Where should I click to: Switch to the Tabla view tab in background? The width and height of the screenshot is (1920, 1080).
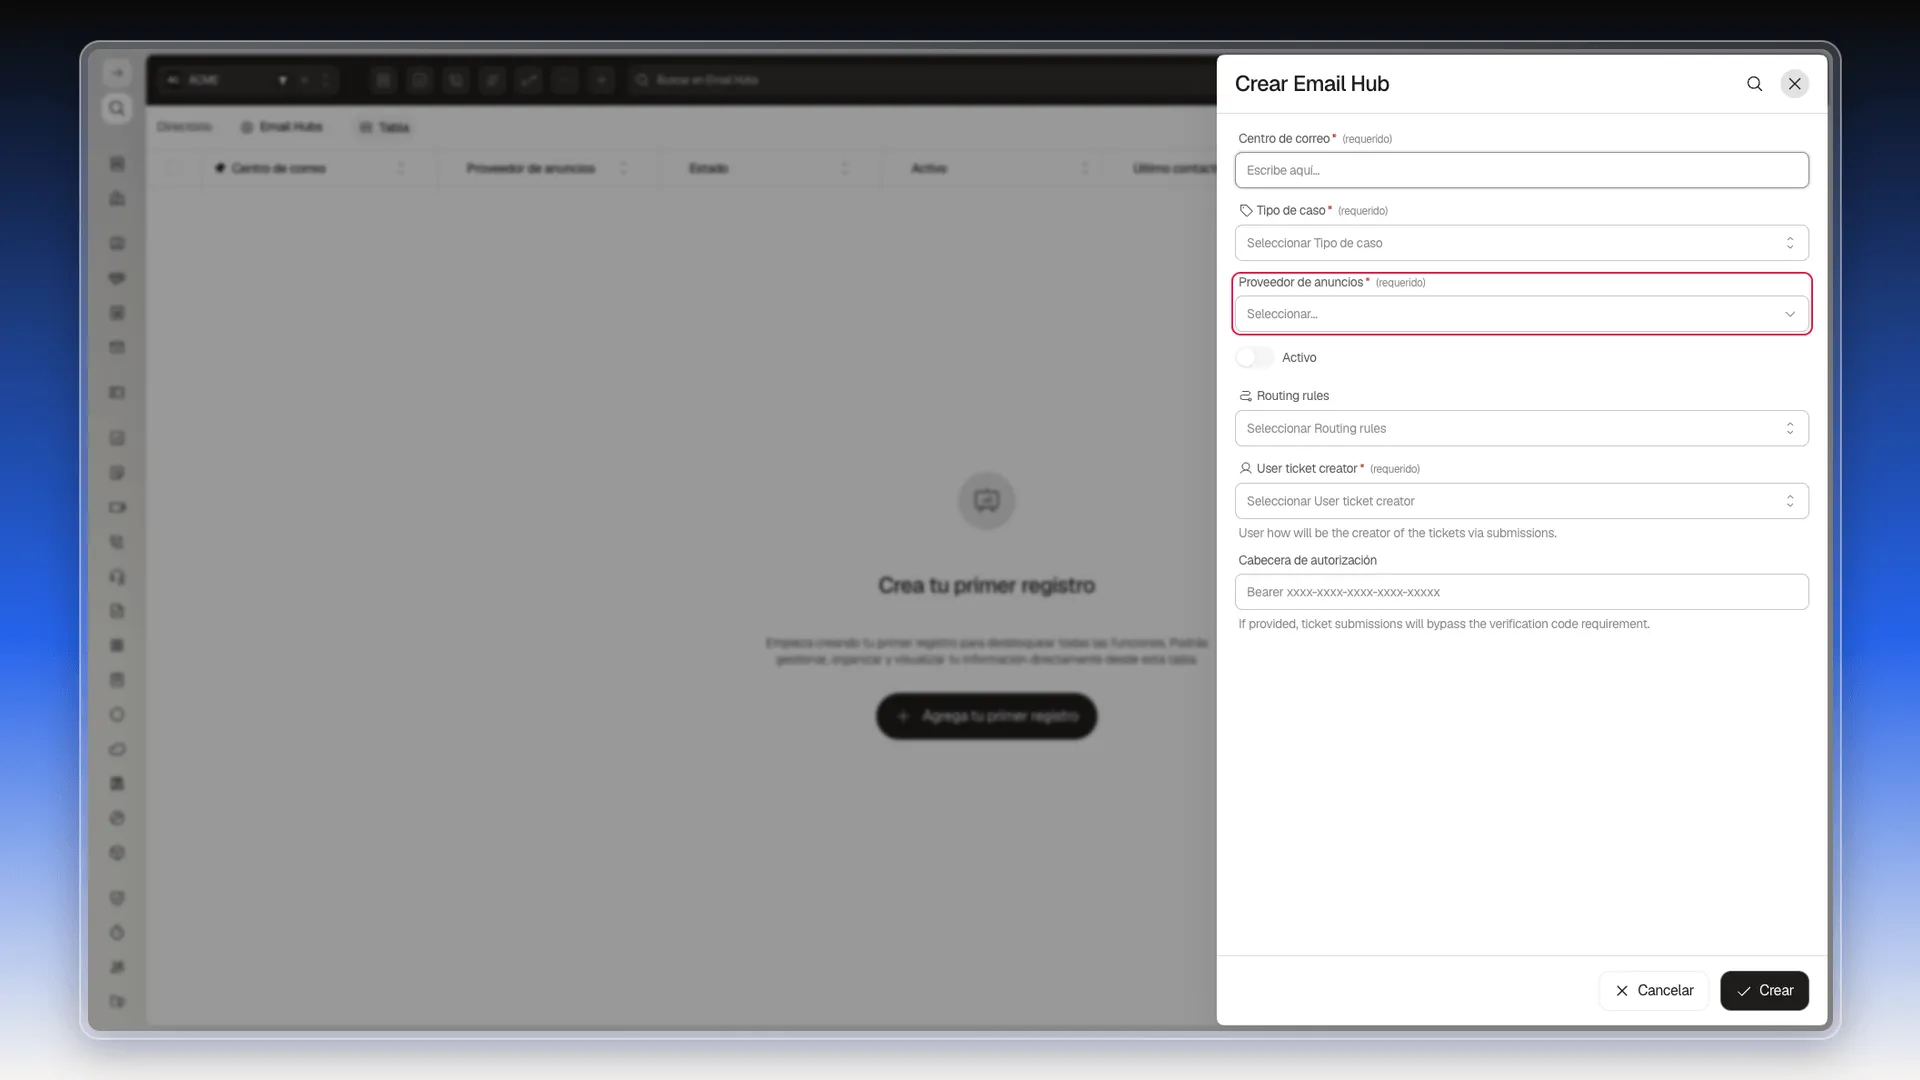385,127
